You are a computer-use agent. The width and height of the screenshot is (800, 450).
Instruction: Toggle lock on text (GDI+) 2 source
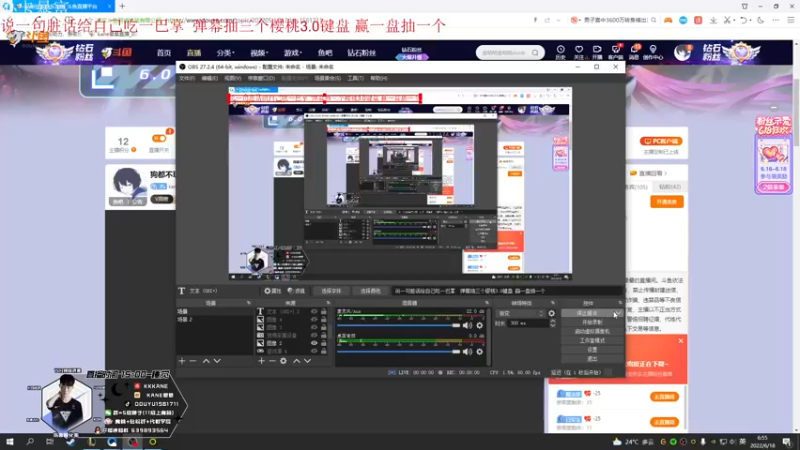pyautogui.click(x=323, y=311)
